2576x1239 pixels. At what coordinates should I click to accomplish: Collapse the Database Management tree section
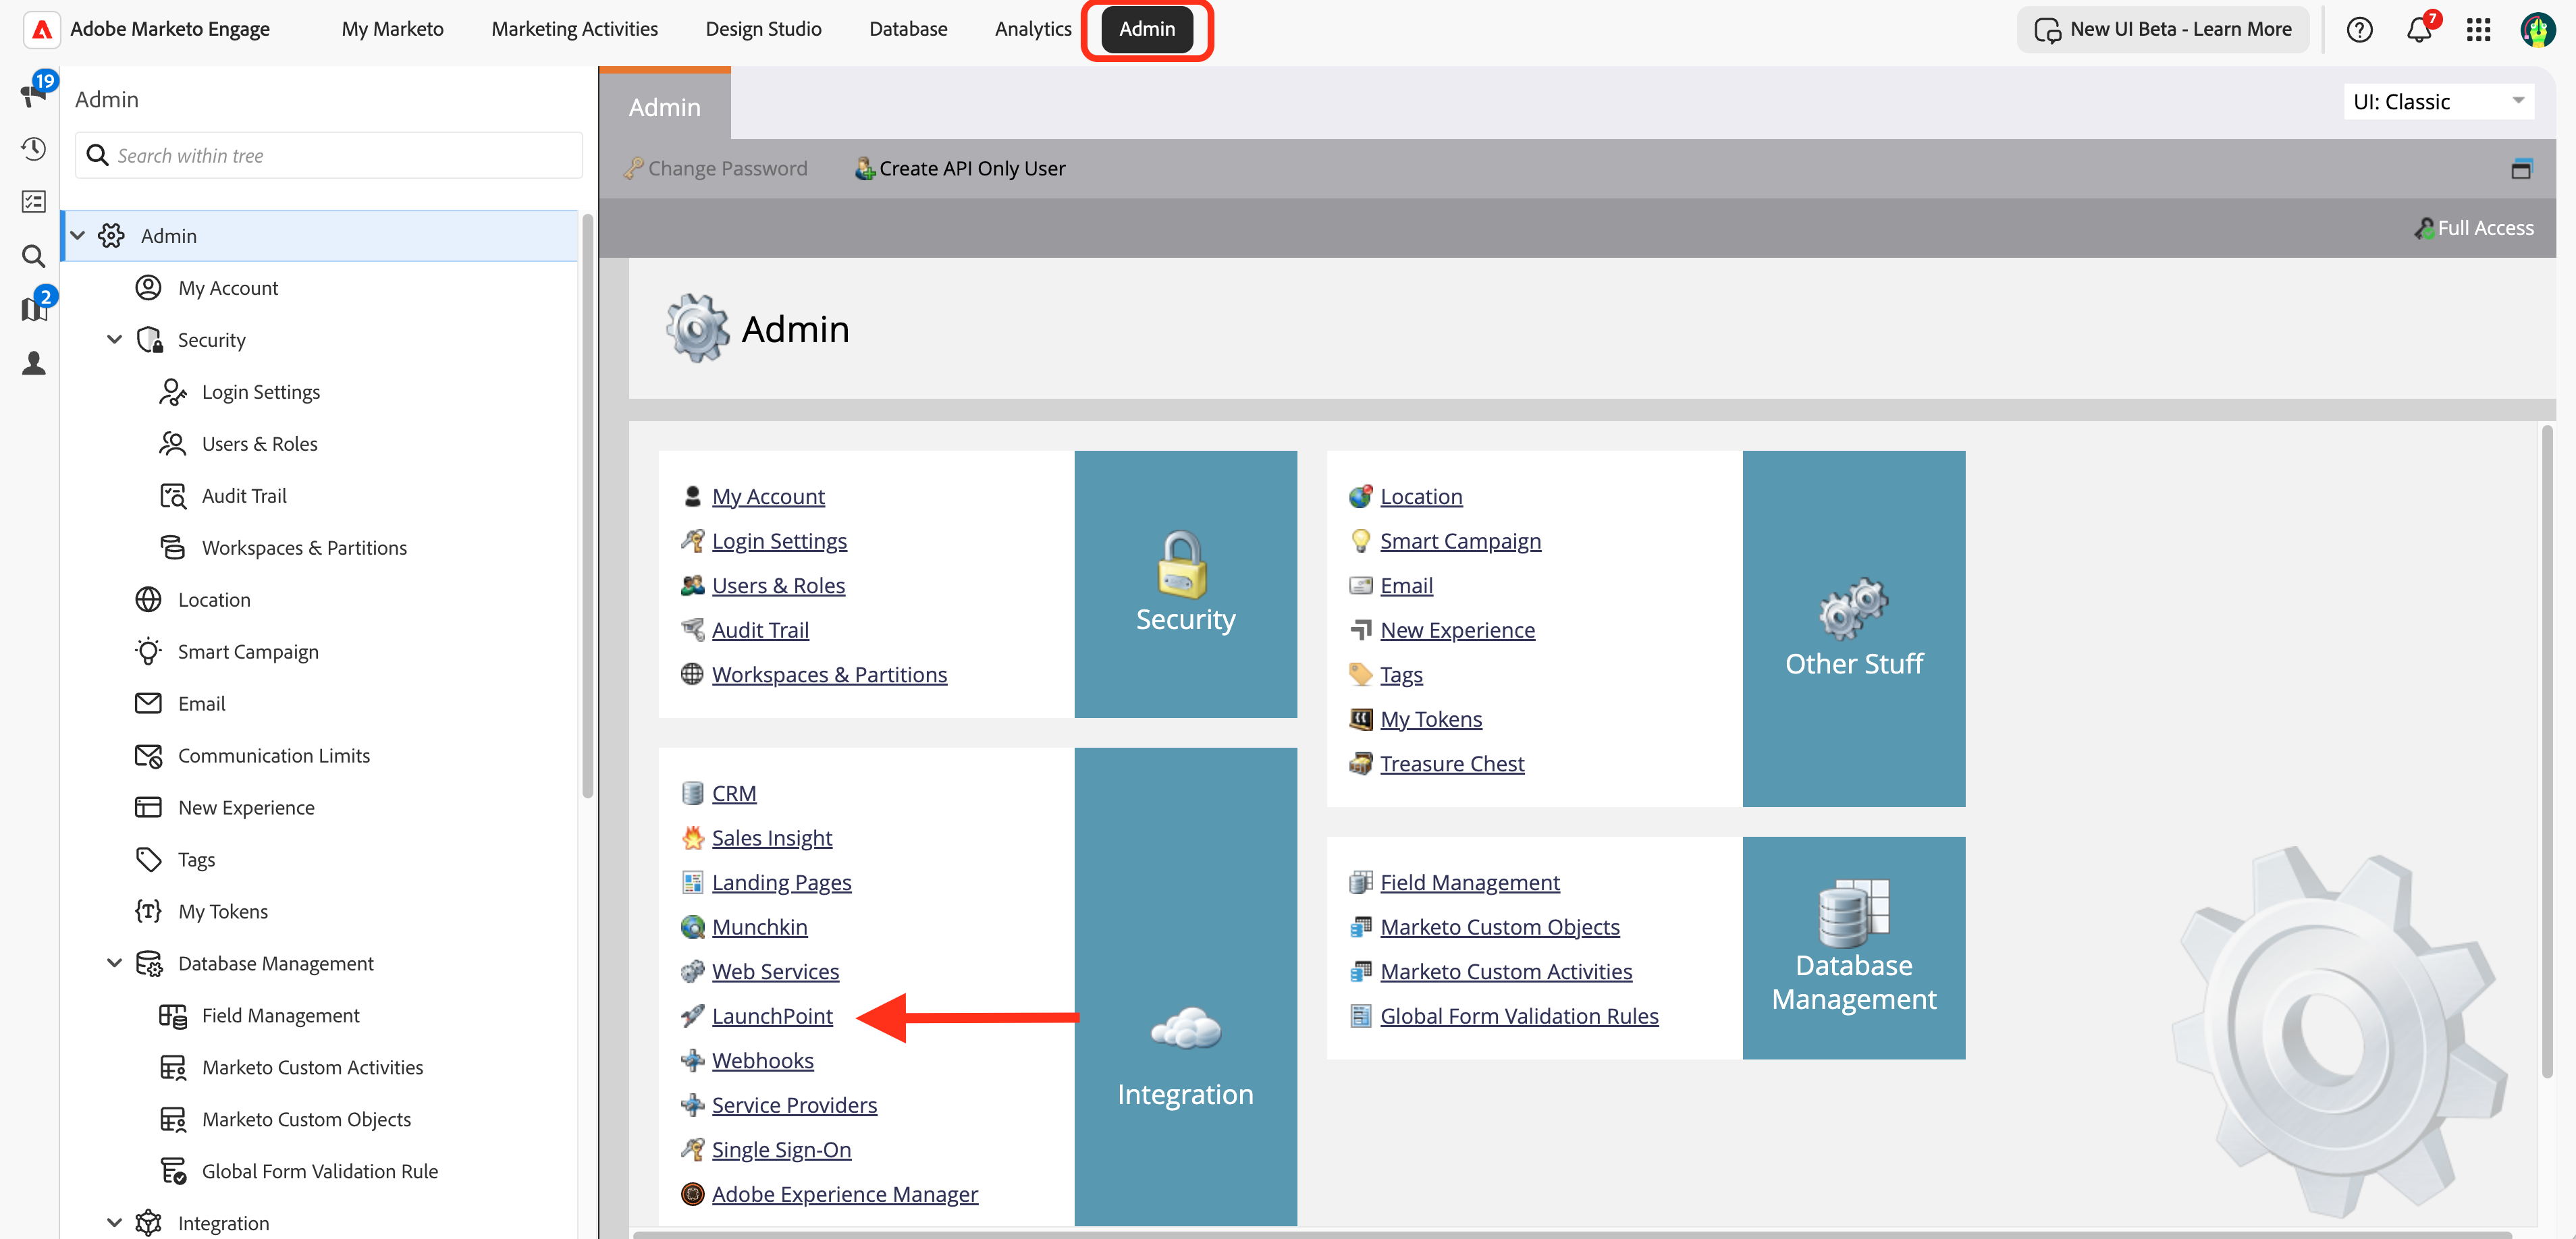114,963
